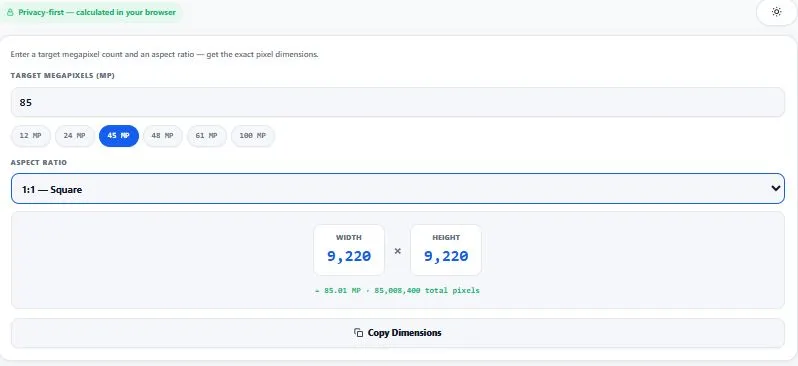Select the 61 MP preset
Image resolution: width=798 pixels, height=366 pixels.
pos(207,136)
